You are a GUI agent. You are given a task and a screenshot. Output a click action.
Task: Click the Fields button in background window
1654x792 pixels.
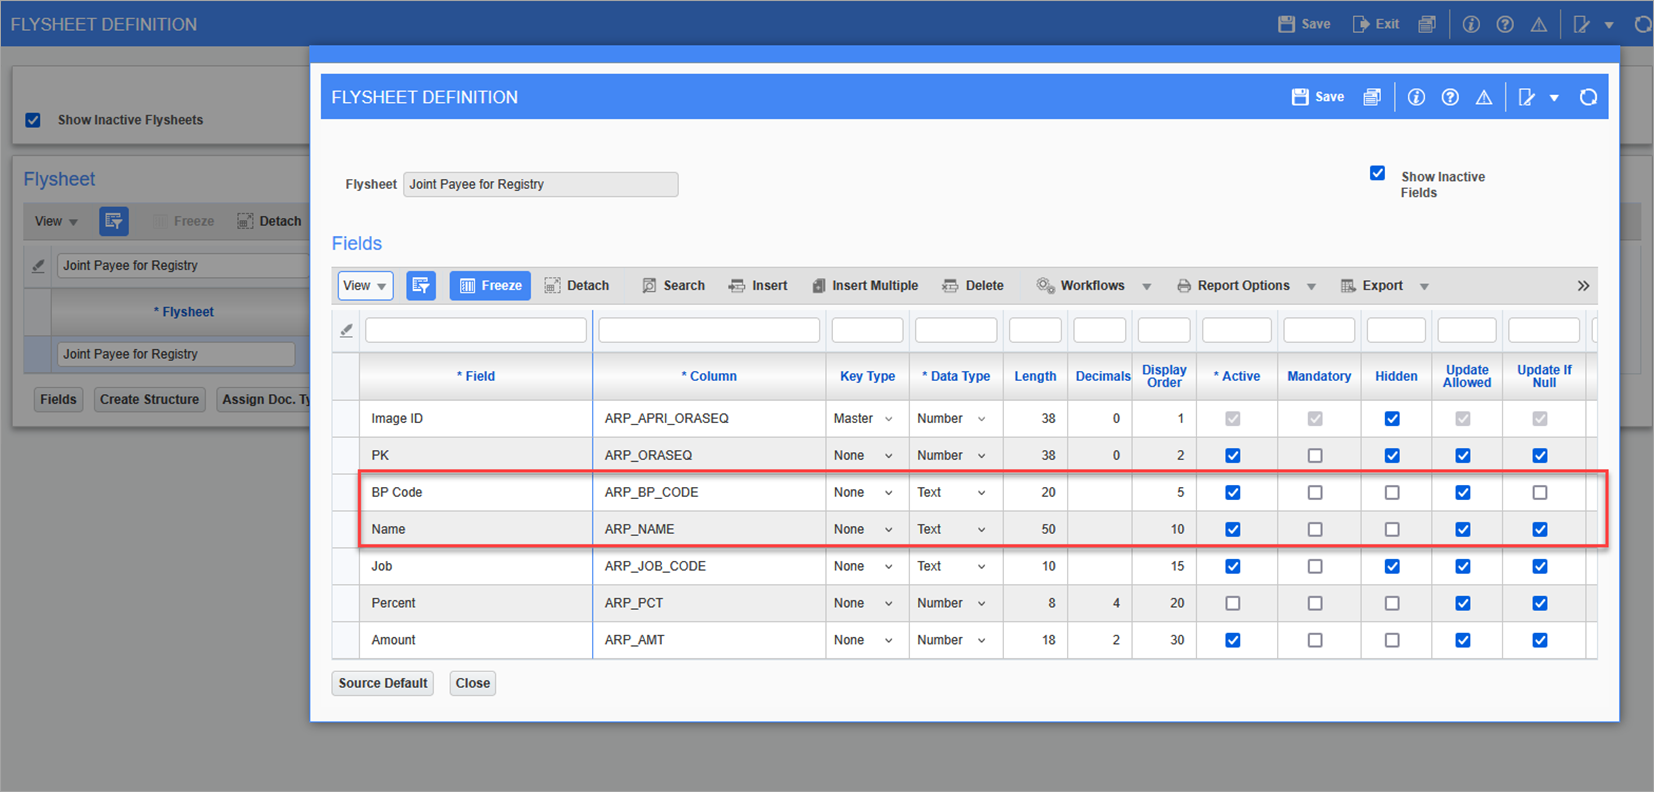click(x=58, y=400)
